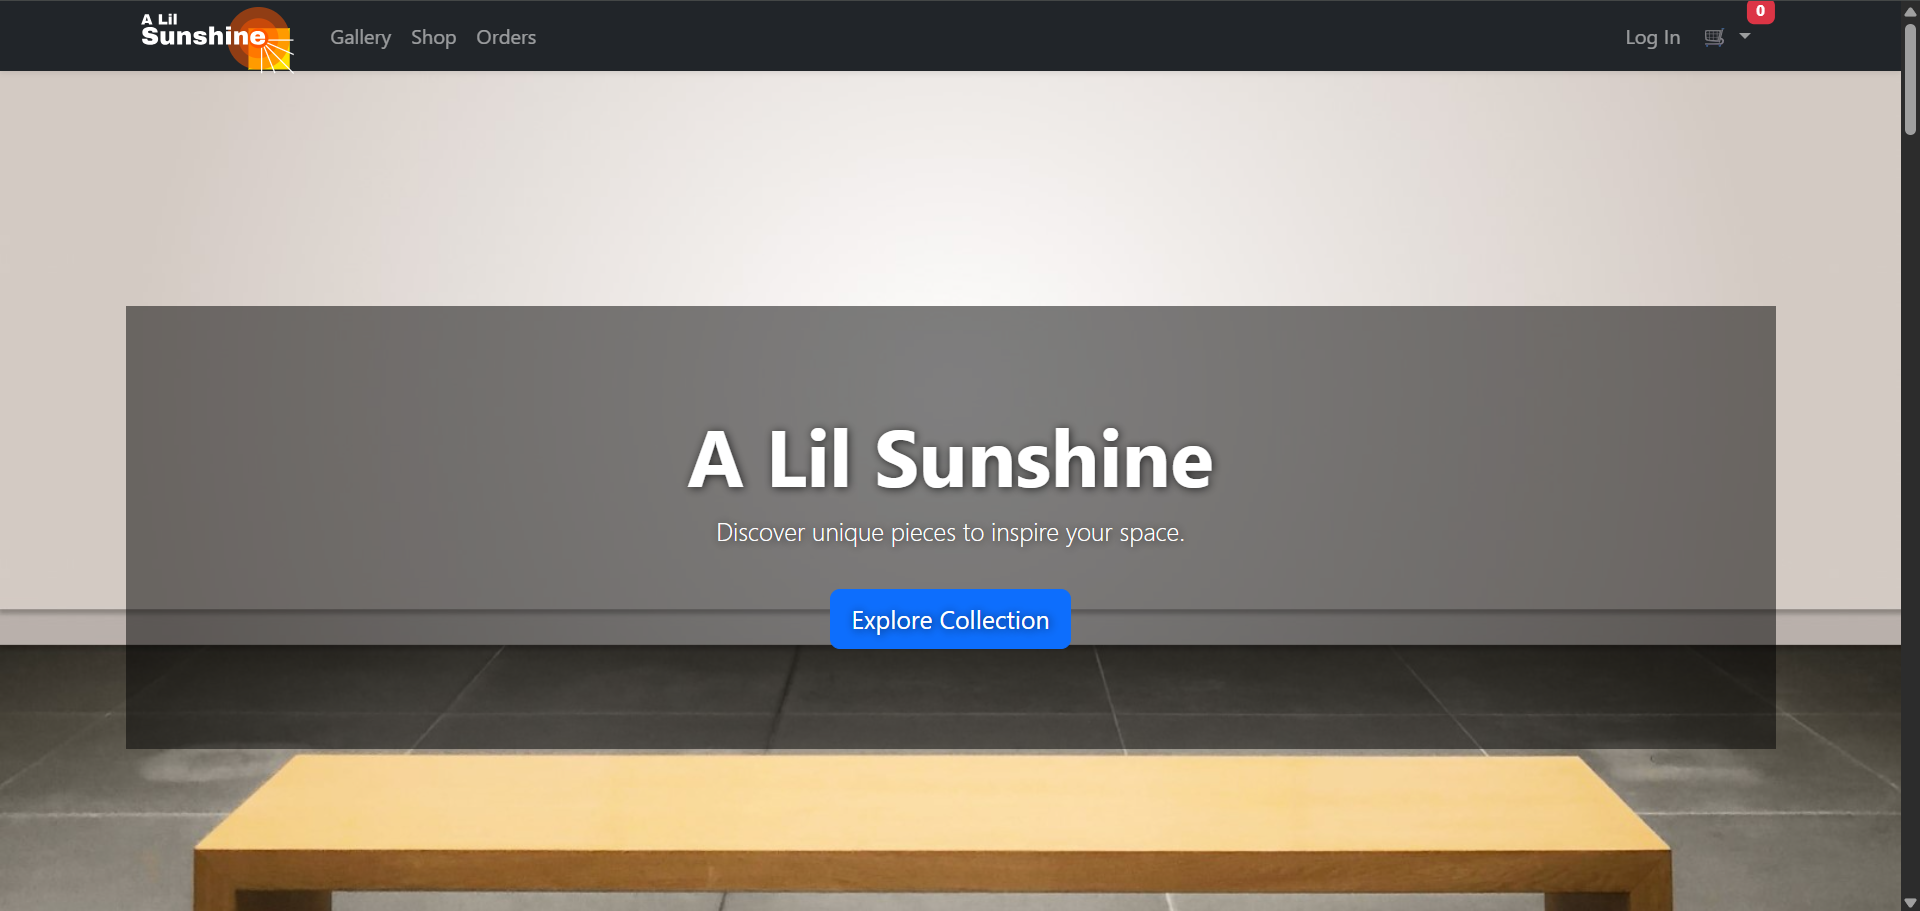Click the red cart count badge
The width and height of the screenshot is (1920, 911).
pos(1760,11)
